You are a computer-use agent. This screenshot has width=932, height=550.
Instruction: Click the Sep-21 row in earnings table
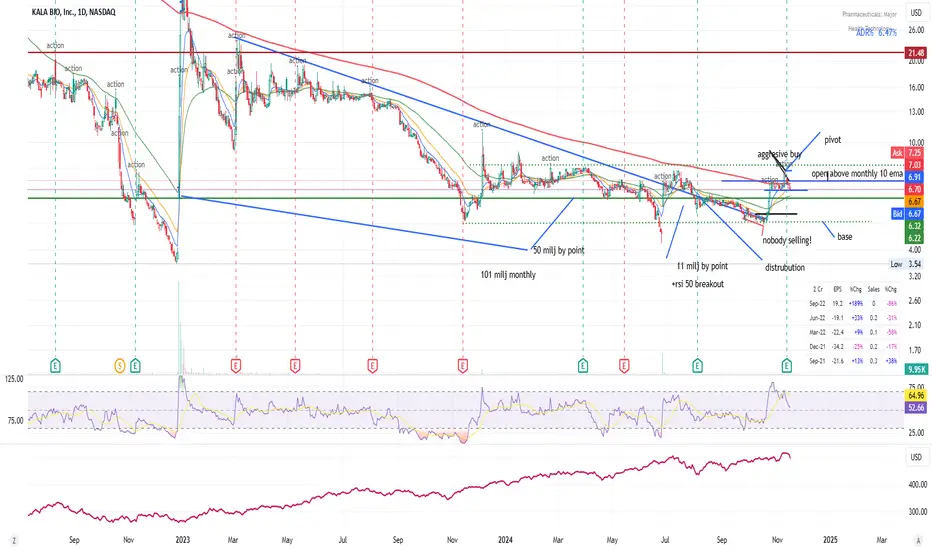(853, 361)
